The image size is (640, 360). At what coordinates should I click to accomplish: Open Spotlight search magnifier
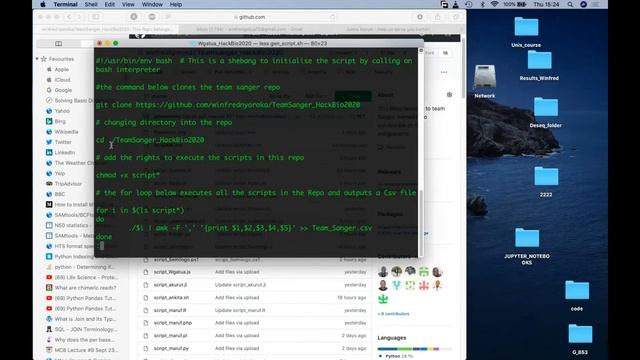[570, 4]
